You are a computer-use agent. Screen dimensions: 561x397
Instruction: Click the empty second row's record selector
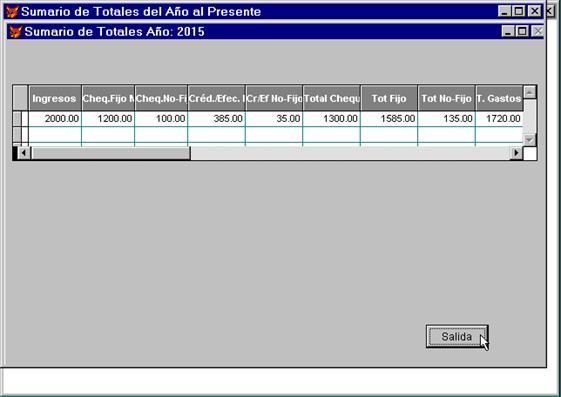(17, 134)
